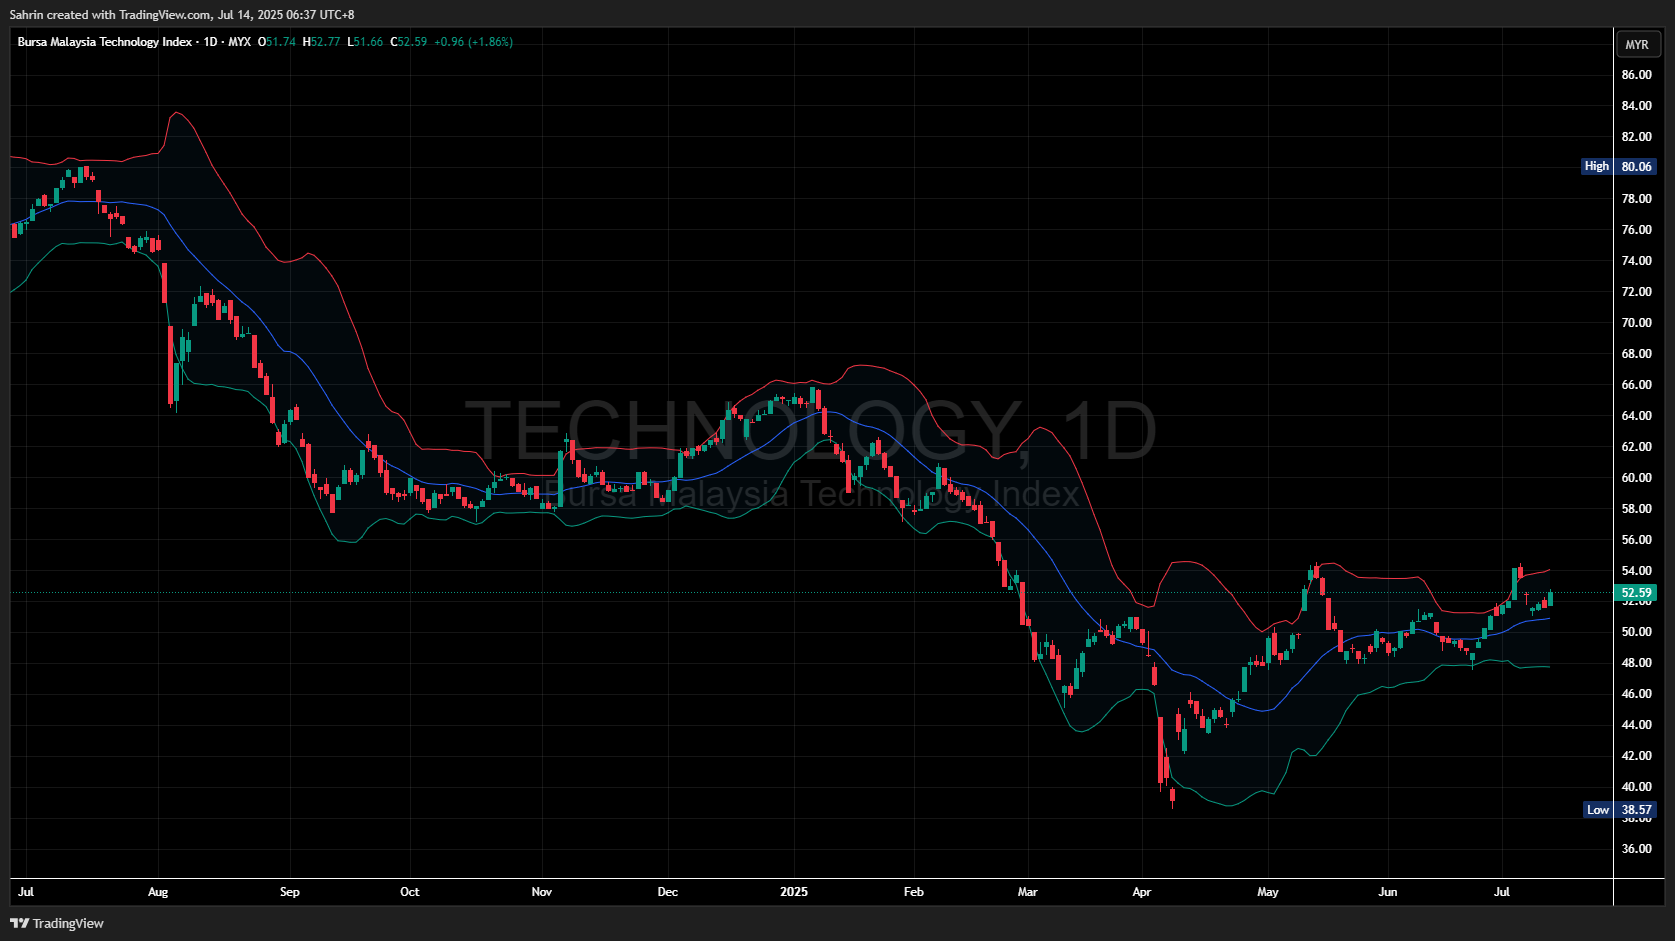The image size is (1675, 941).
Task: Click the Jul axis label following Jun
Action: [x=1502, y=892]
